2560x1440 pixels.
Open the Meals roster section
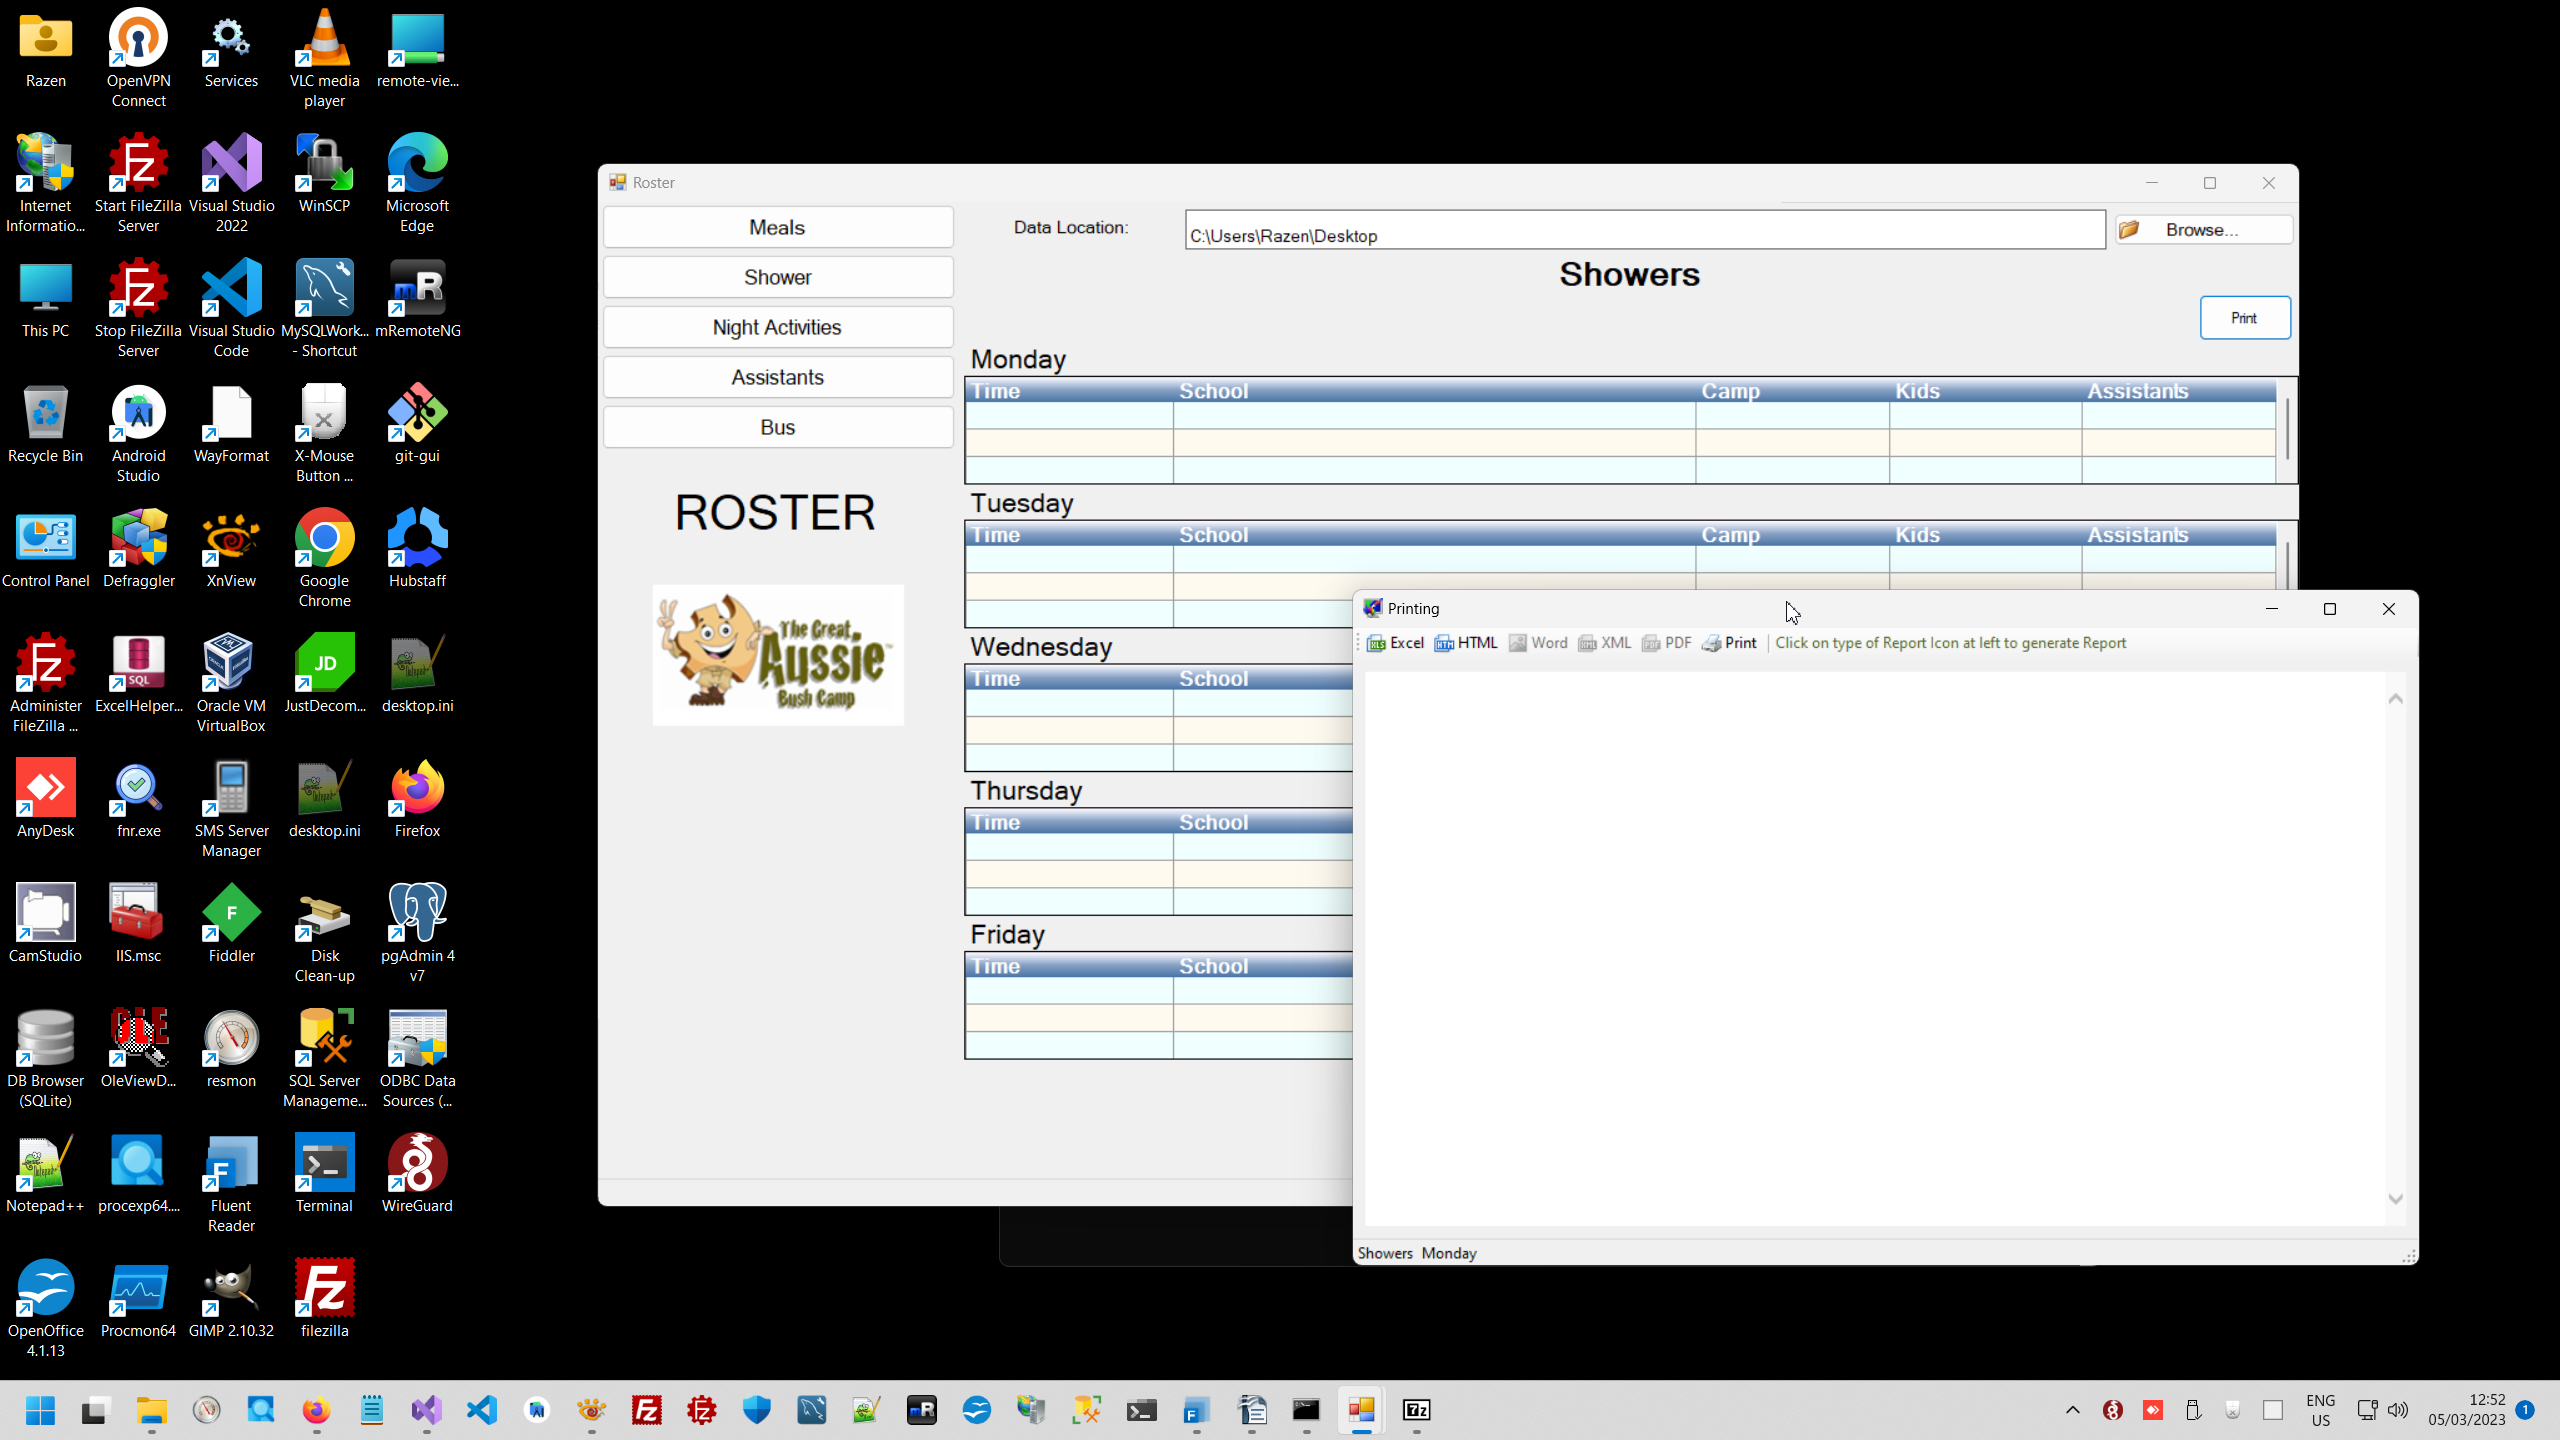click(x=777, y=227)
